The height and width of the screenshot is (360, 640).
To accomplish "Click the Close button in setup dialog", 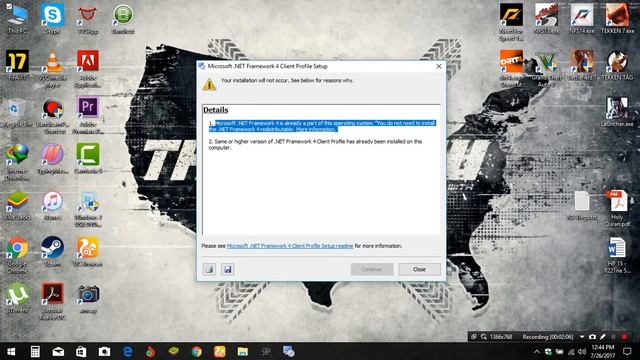I will click(419, 269).
